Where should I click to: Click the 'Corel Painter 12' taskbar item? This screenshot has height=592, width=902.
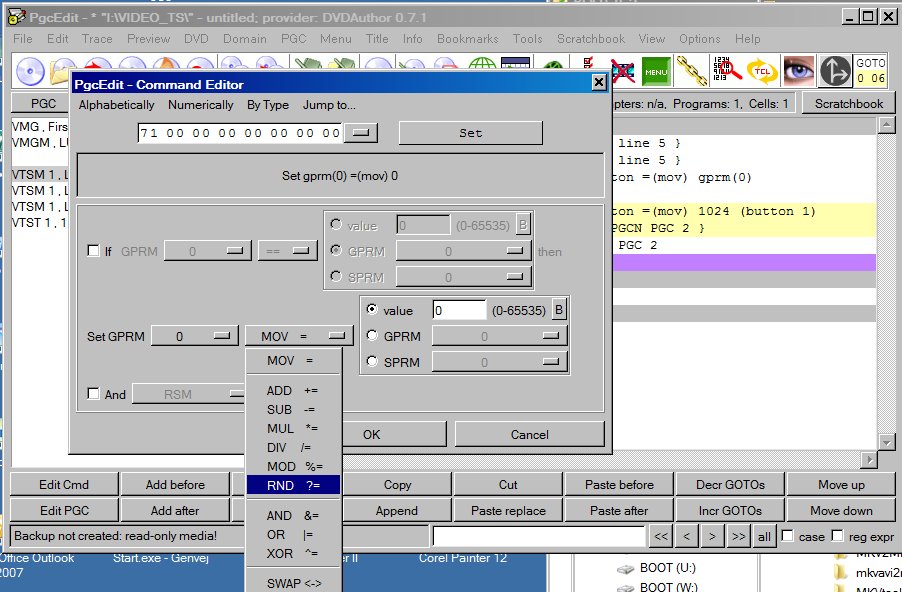click(463, 557)
